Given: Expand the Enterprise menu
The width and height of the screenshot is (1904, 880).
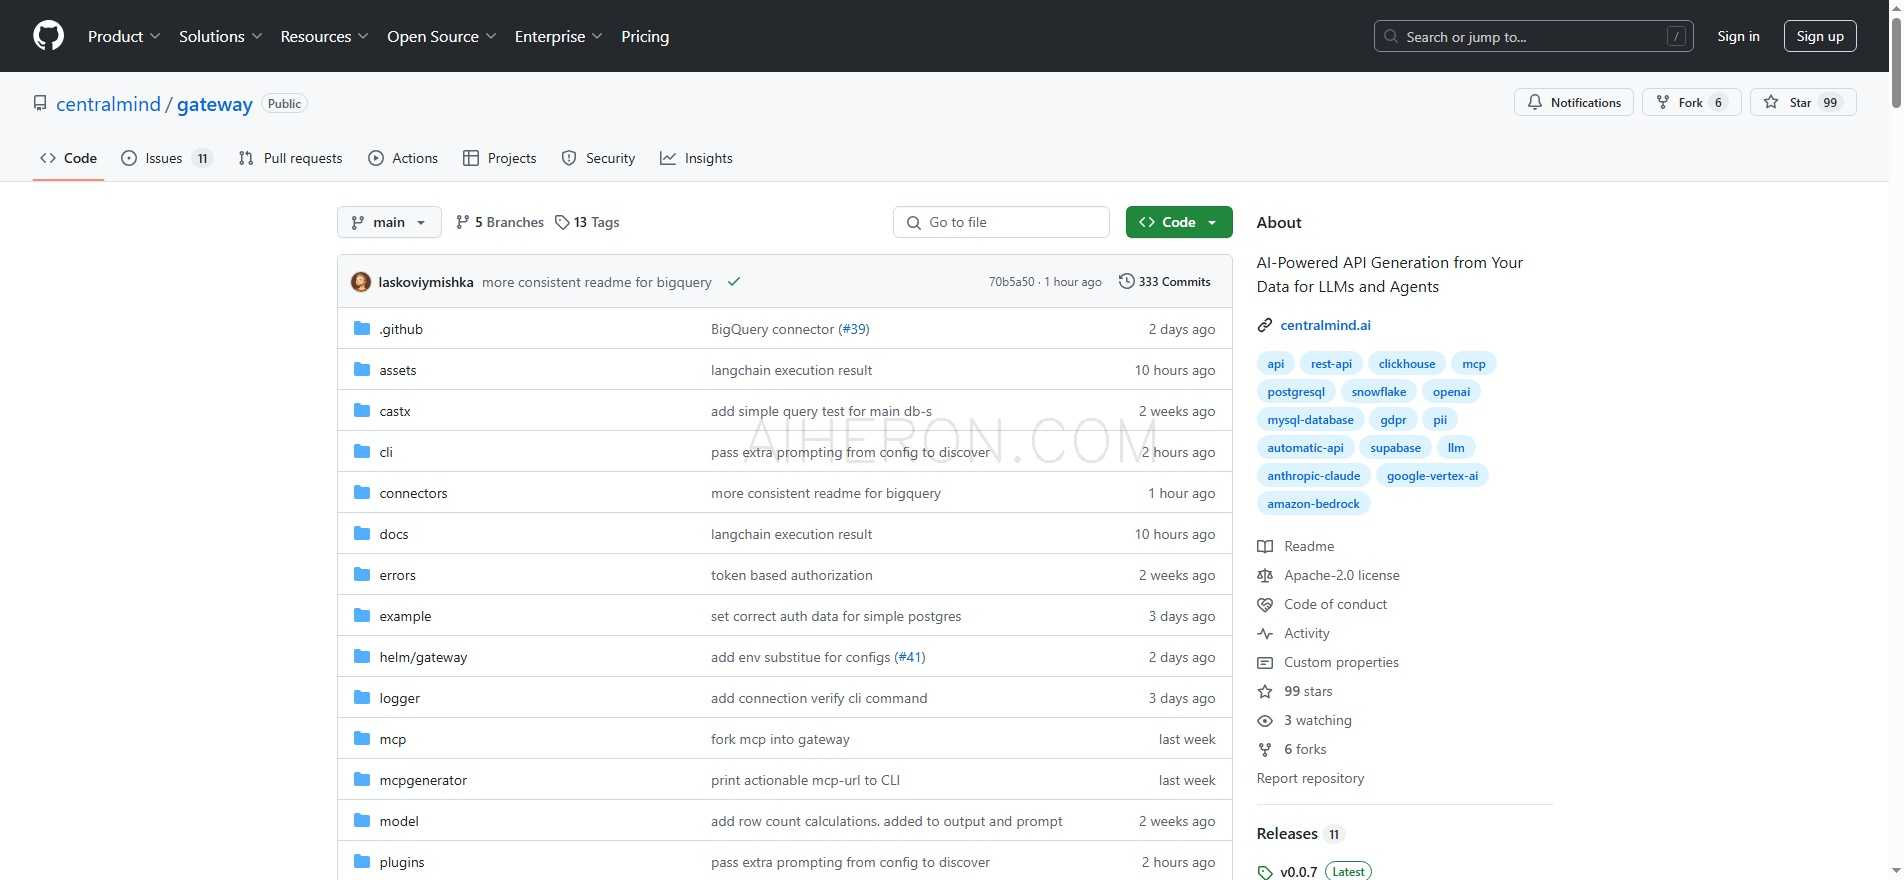Looking at the screenshot, I should (558, 36).
